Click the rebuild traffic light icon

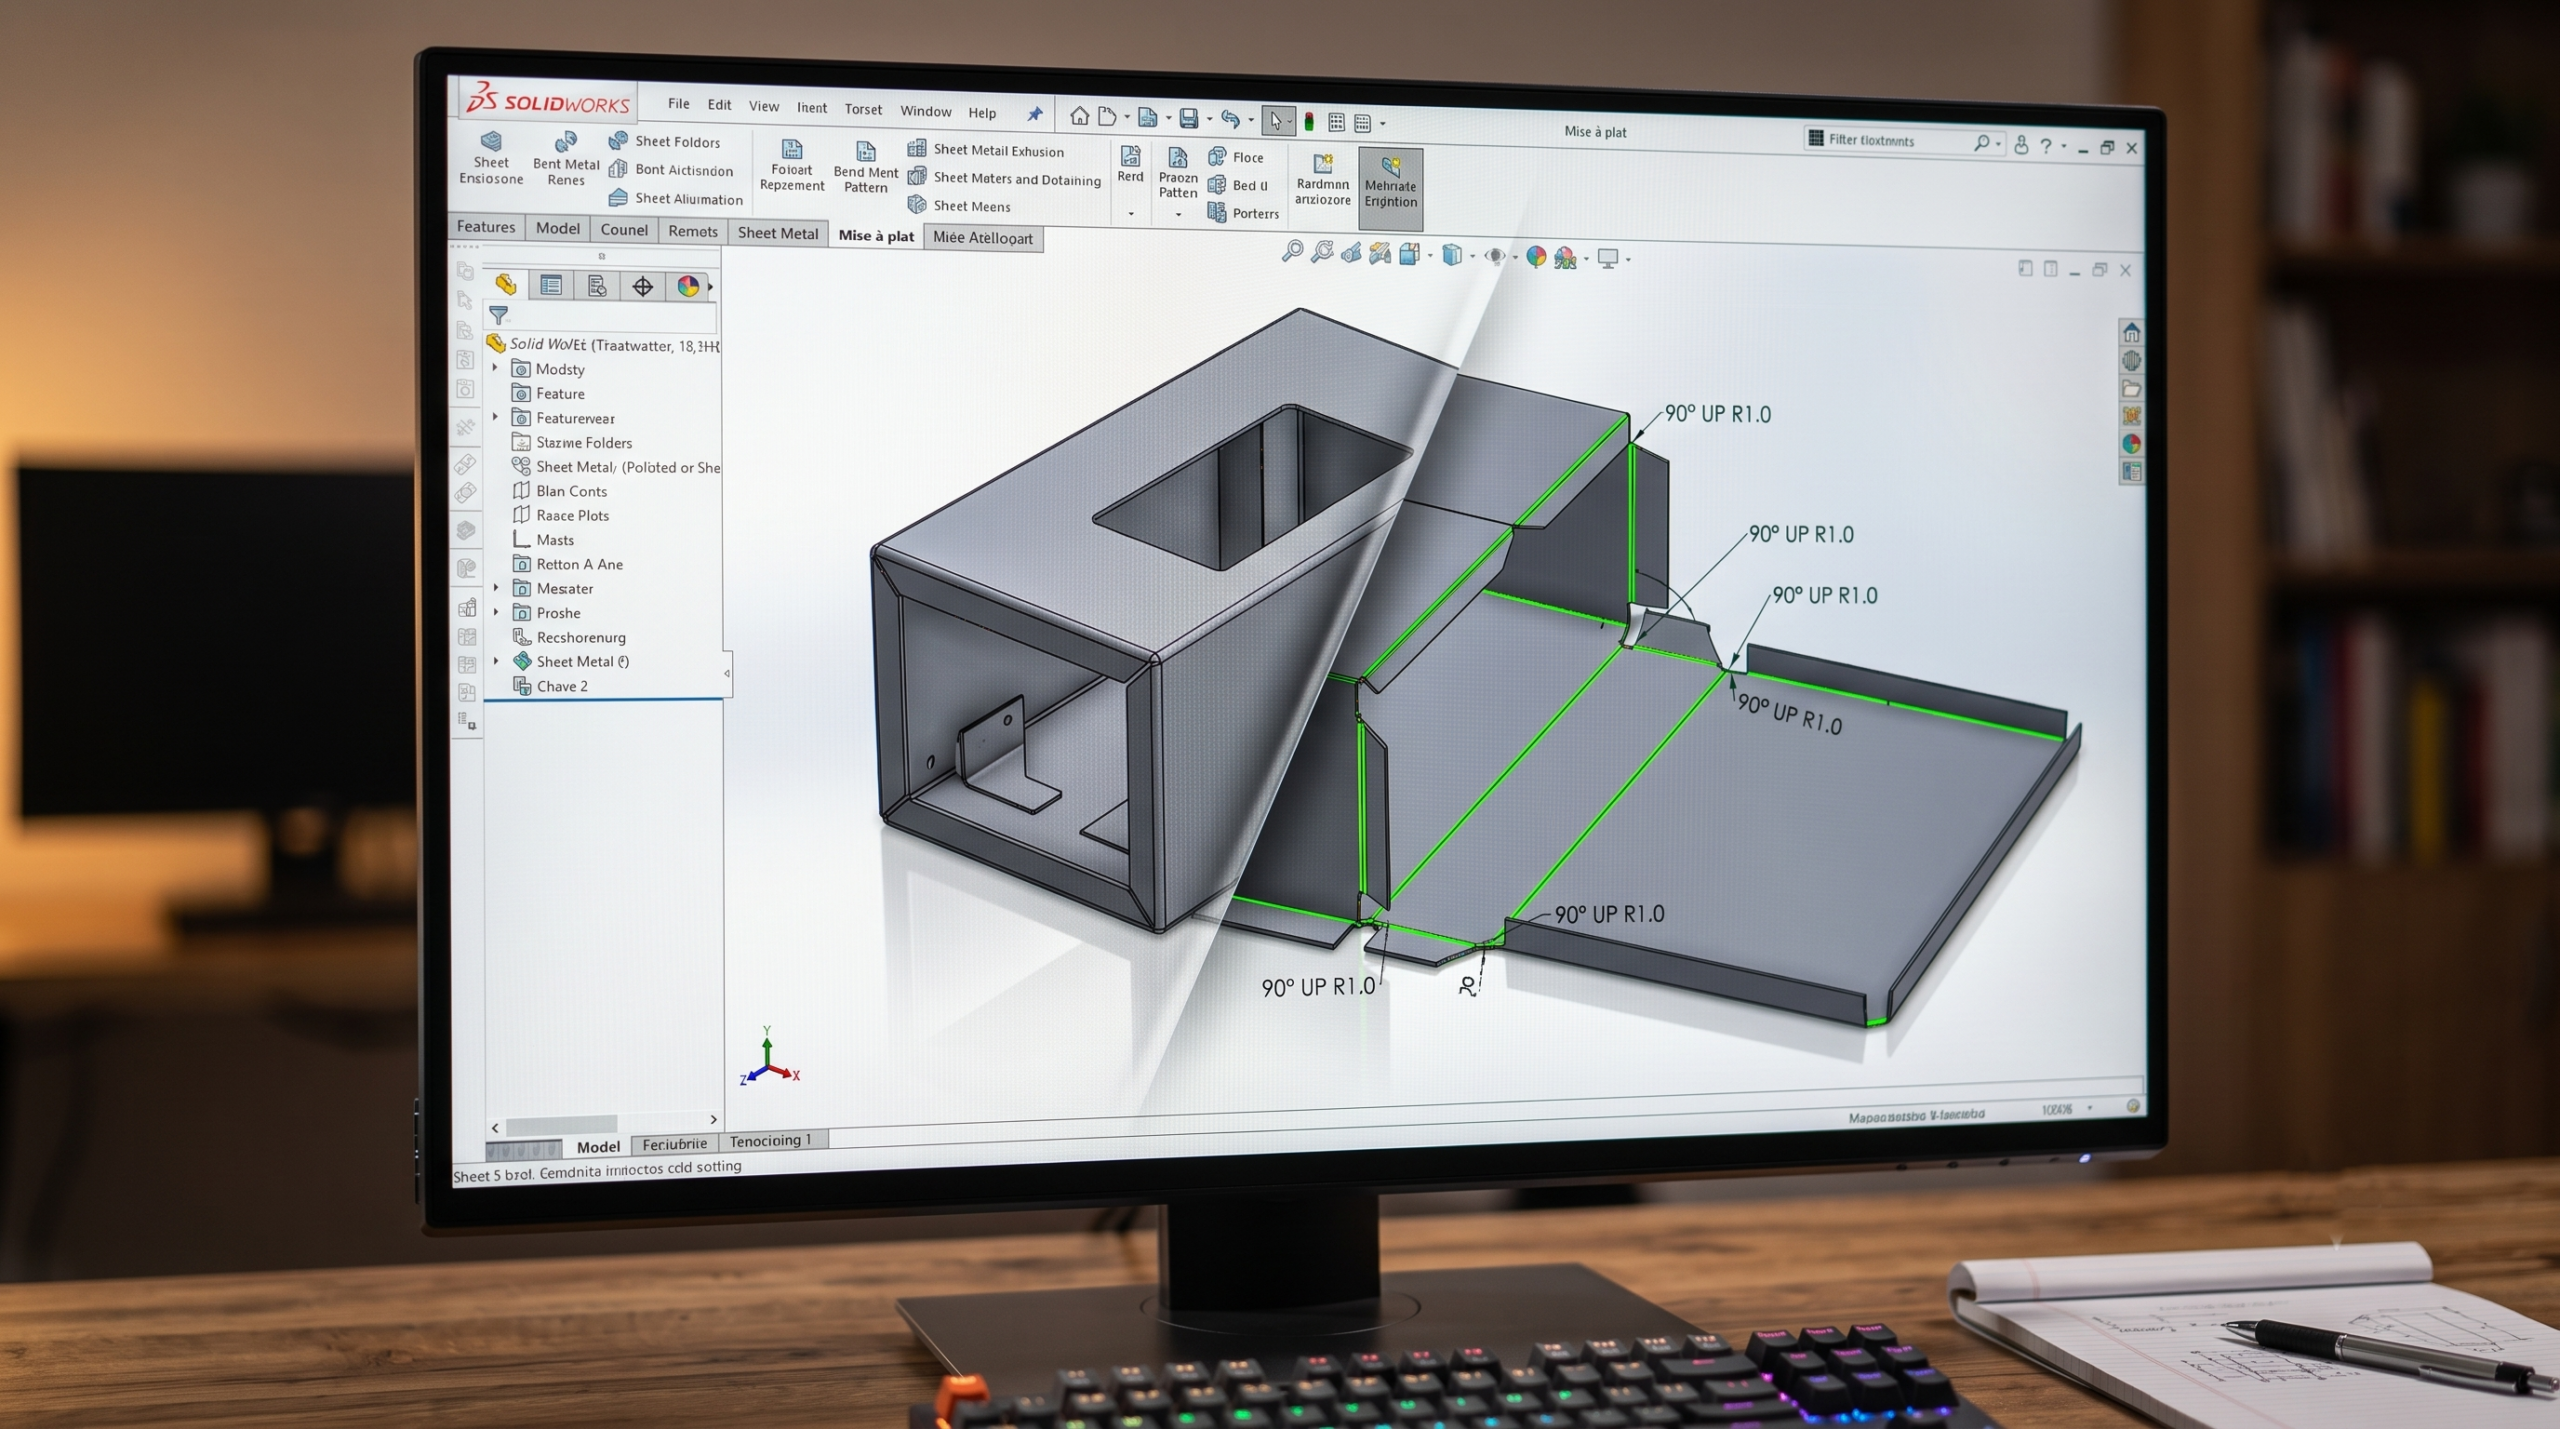(1309, 121)
